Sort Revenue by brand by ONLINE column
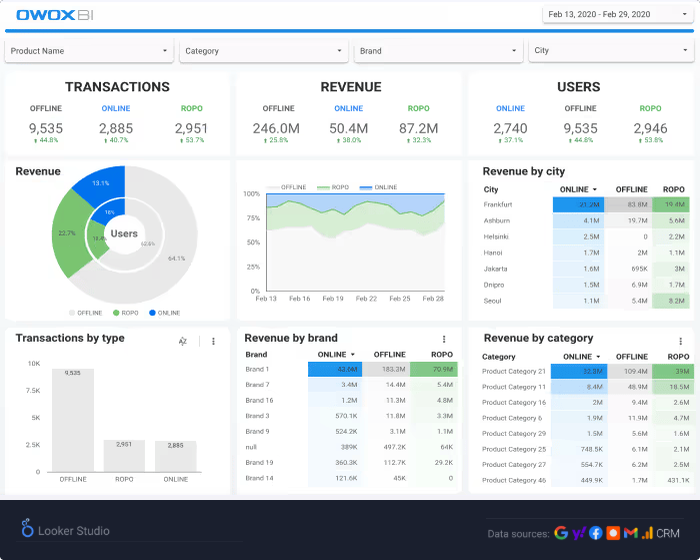This screenshot has width=700, height=560. 336,355
